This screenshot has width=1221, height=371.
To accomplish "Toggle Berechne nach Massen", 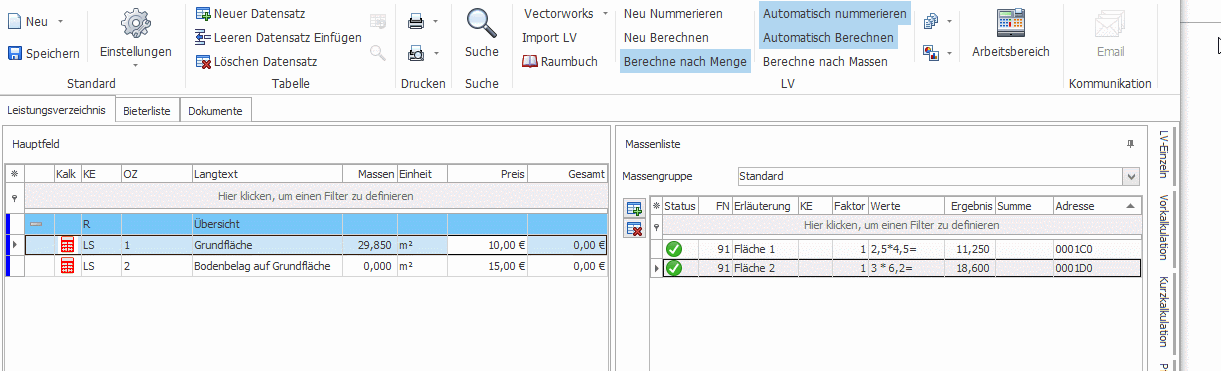I will [825, 61].
